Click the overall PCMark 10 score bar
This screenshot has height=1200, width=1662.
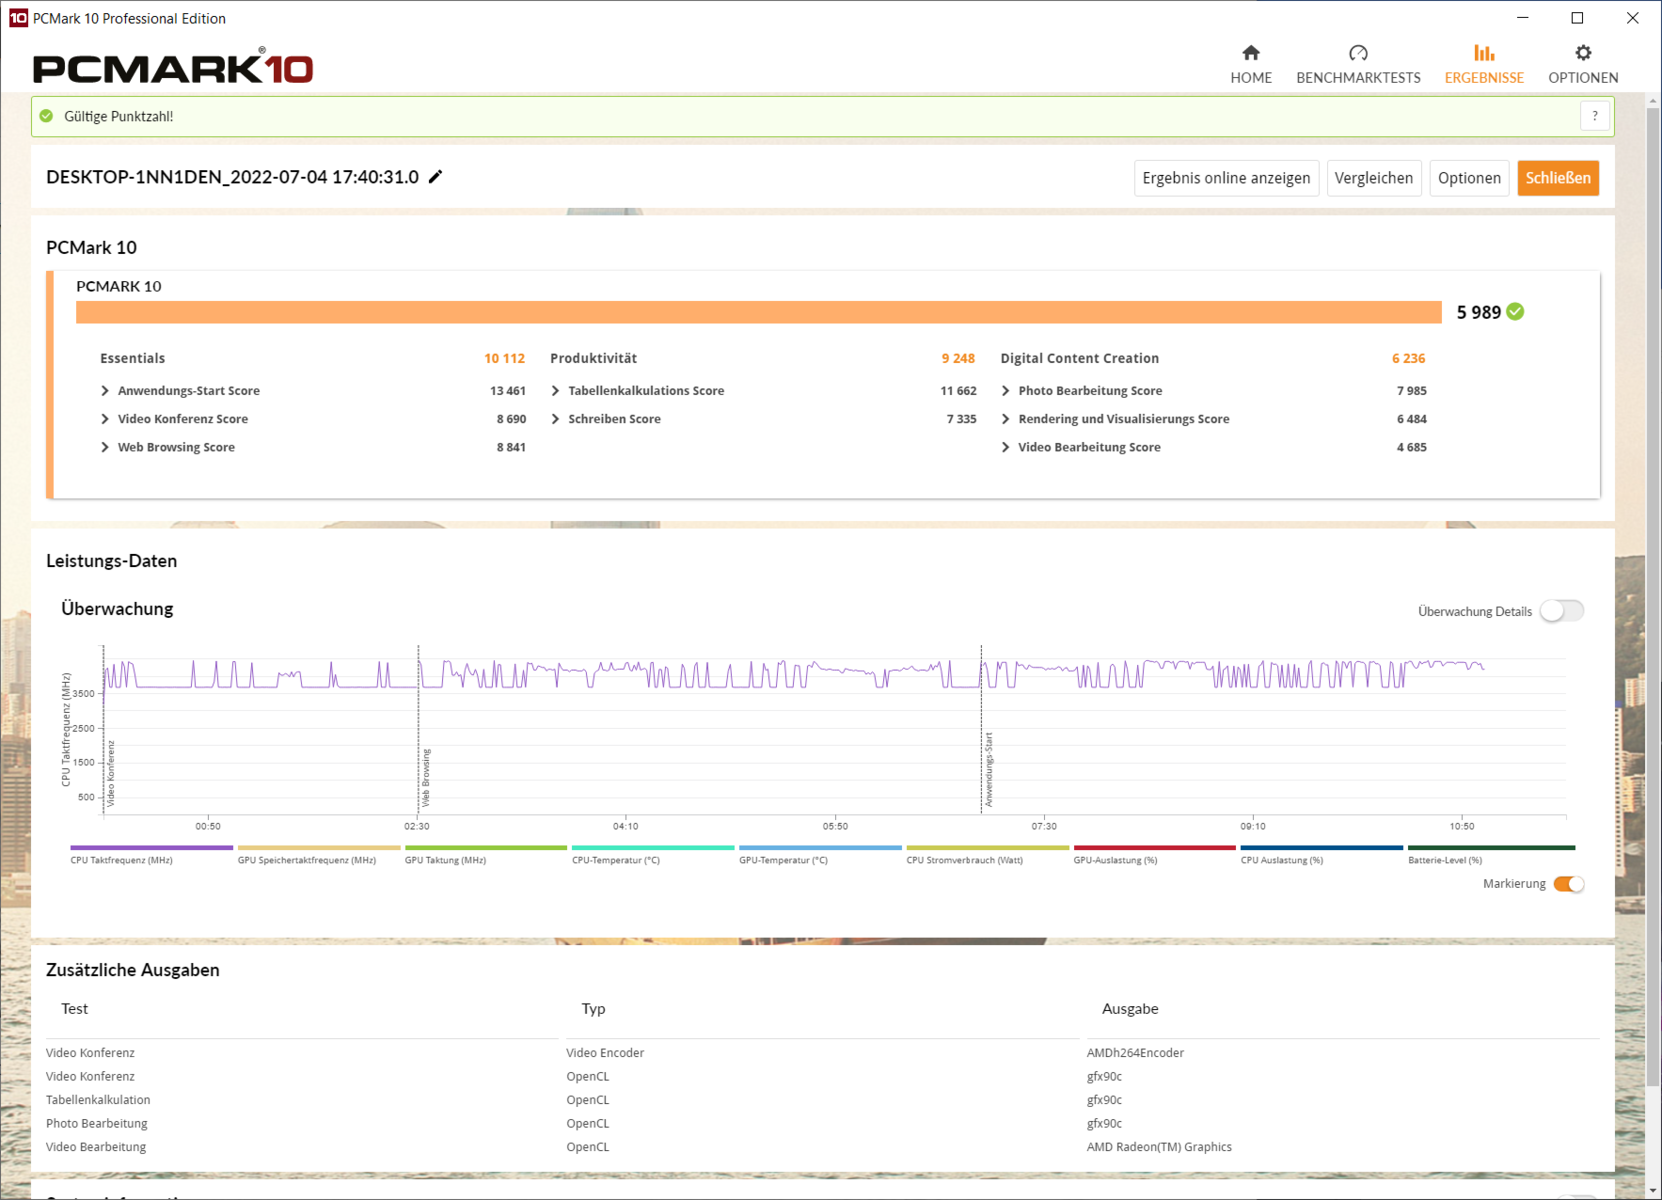(x=758, y=312)
